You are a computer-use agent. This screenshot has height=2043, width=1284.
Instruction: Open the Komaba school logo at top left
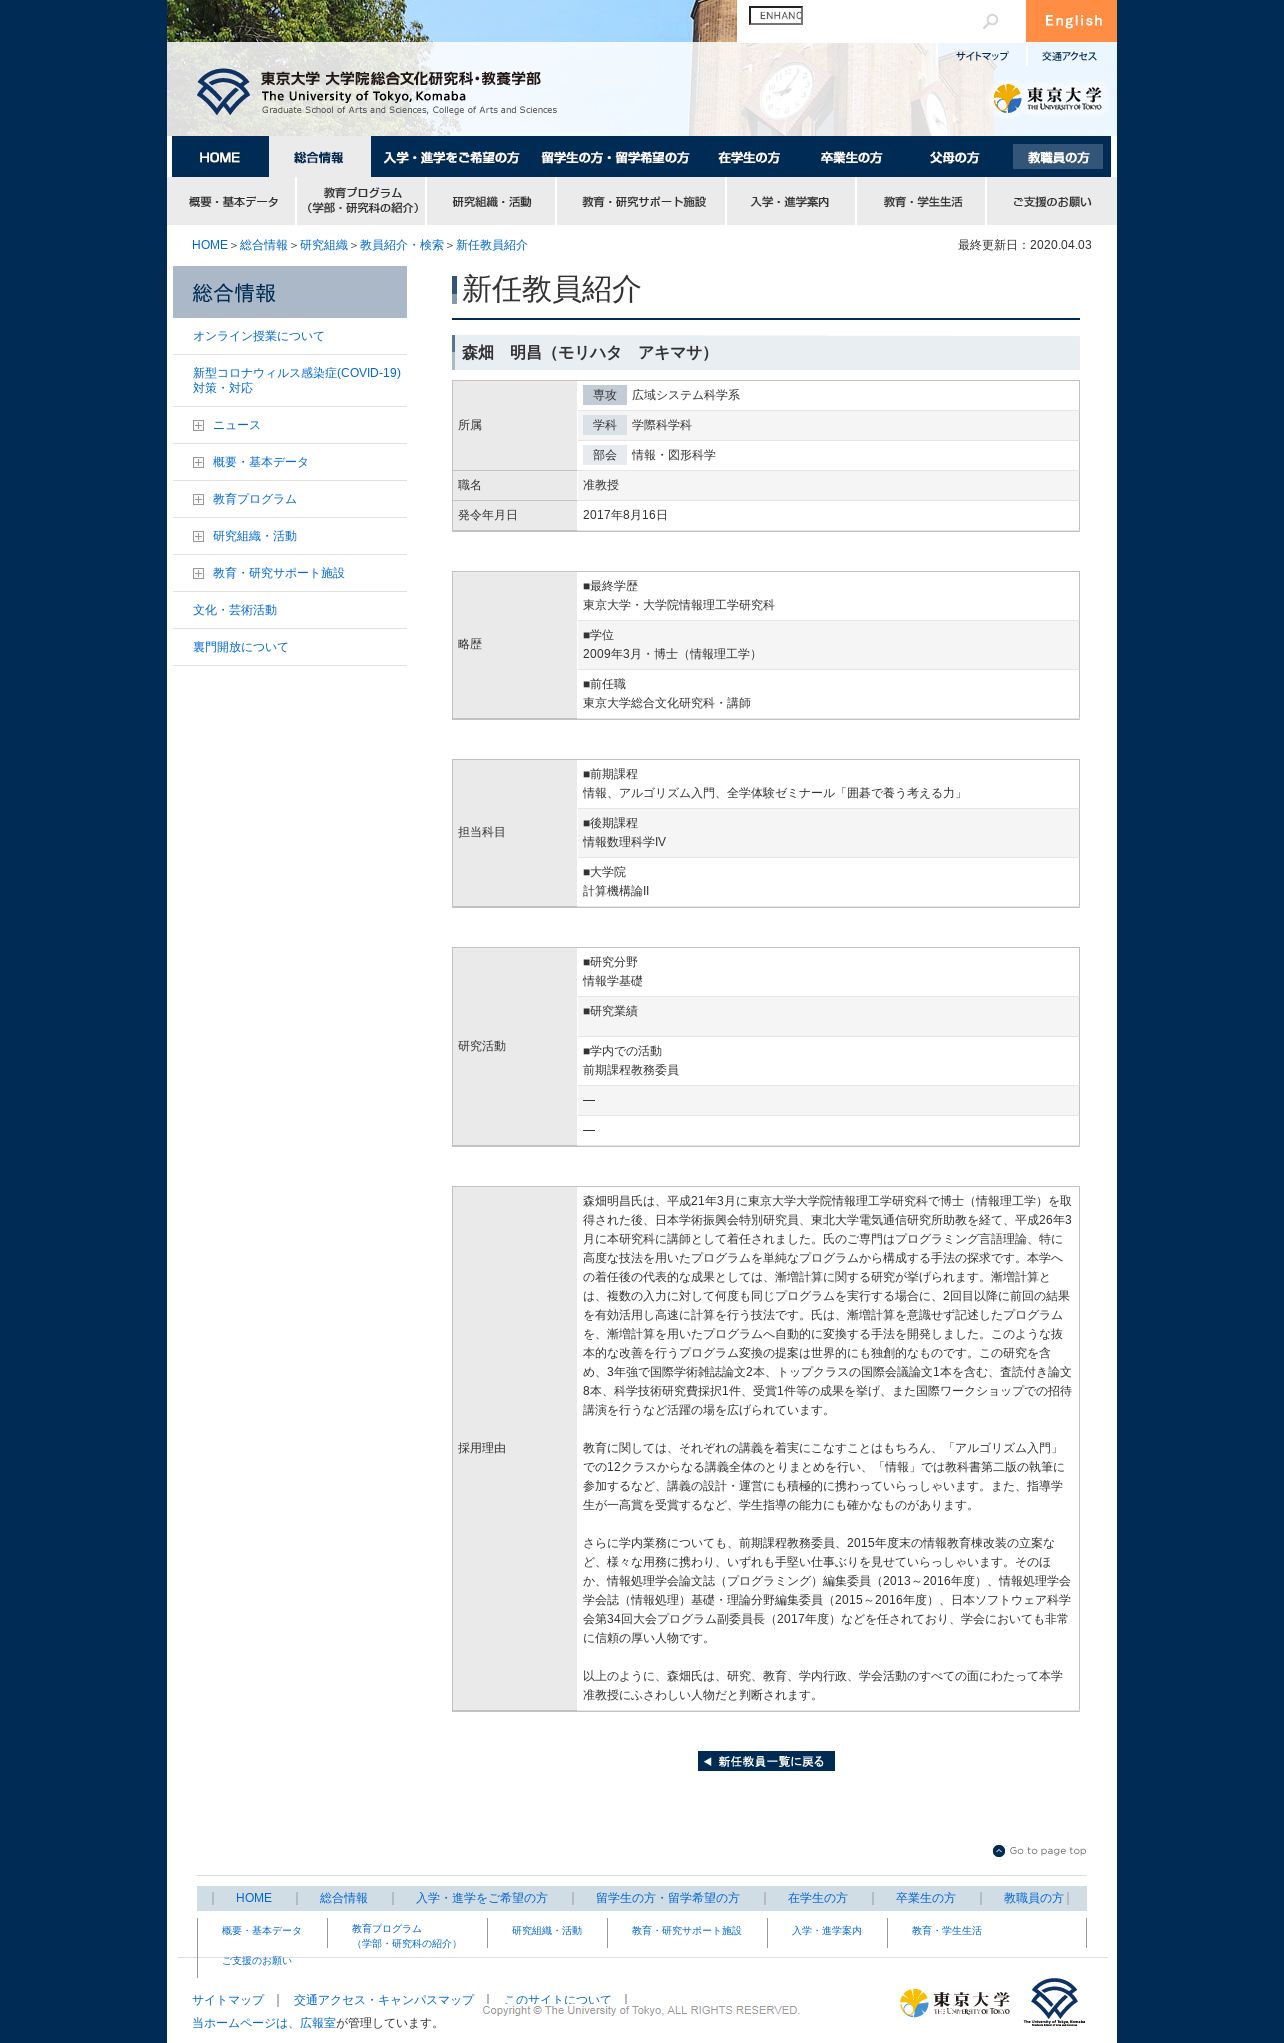coord(377,93)
